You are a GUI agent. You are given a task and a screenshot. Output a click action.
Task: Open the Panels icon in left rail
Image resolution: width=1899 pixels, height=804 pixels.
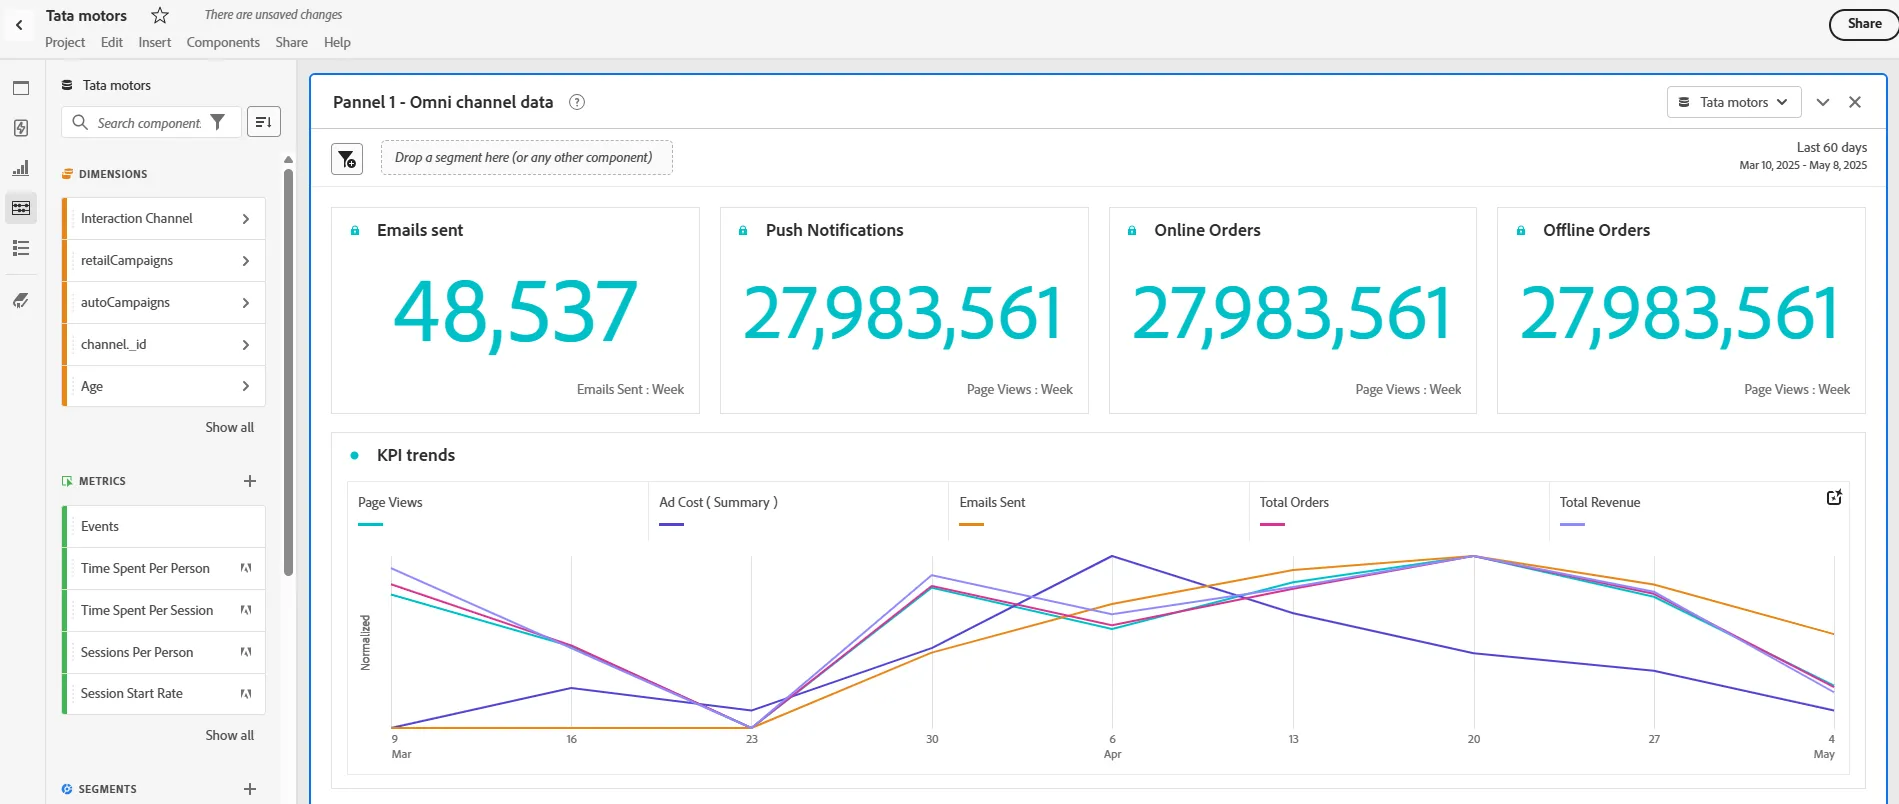point(21,88)
